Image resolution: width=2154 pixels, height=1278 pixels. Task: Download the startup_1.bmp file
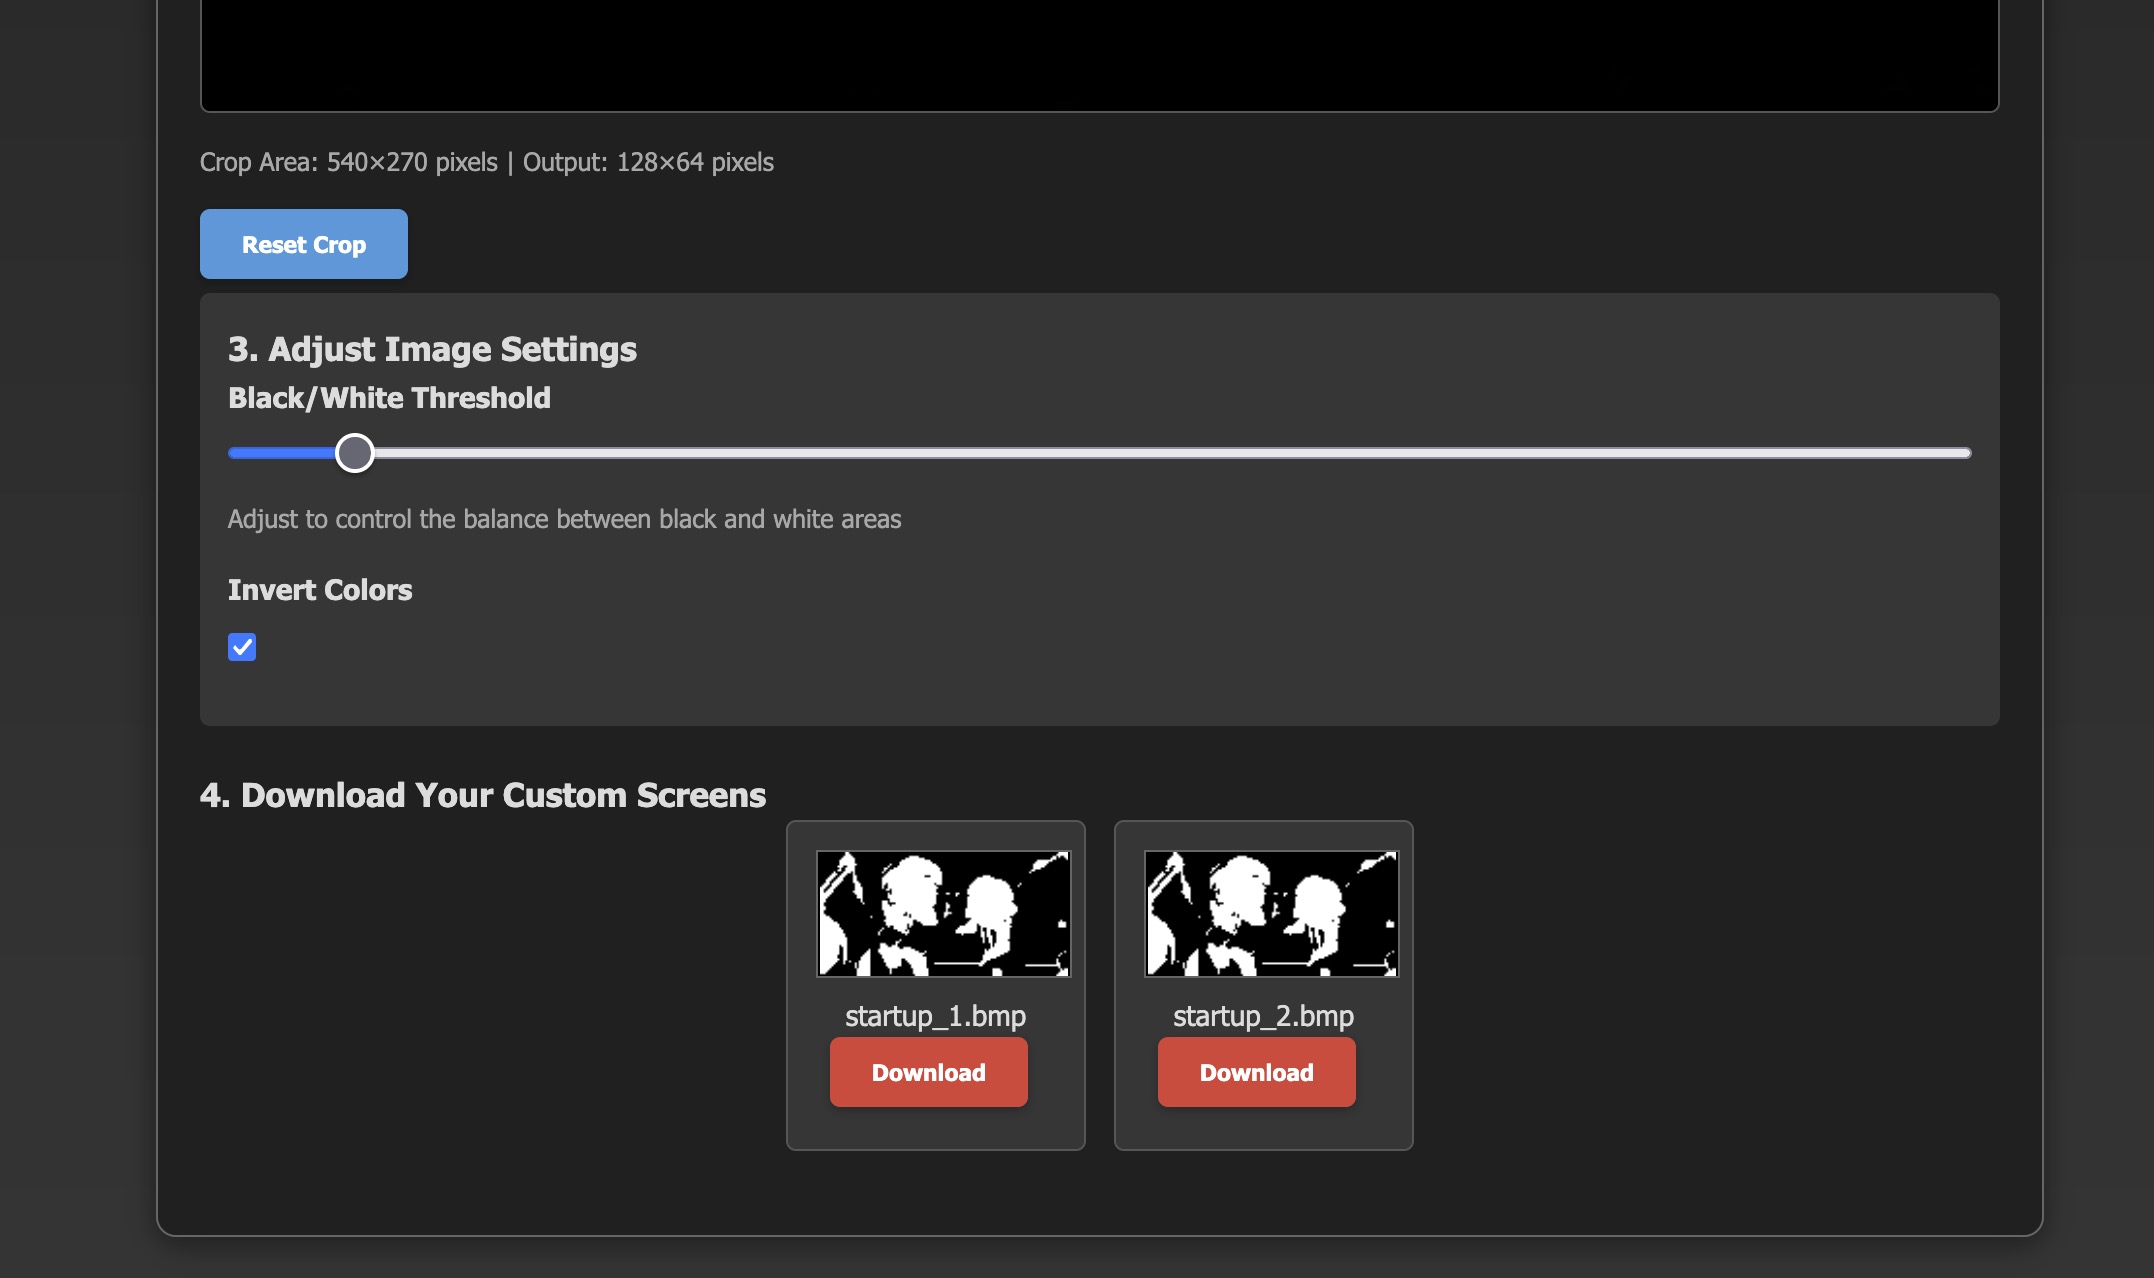click(x=928, y=1072)
